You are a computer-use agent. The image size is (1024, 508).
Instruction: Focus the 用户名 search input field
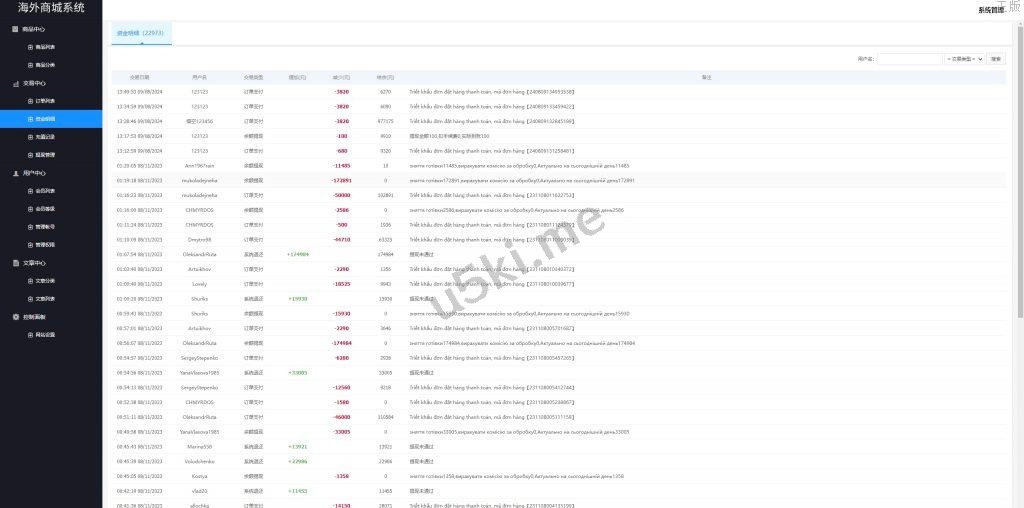pyautogui.click(x=909, y=59)
